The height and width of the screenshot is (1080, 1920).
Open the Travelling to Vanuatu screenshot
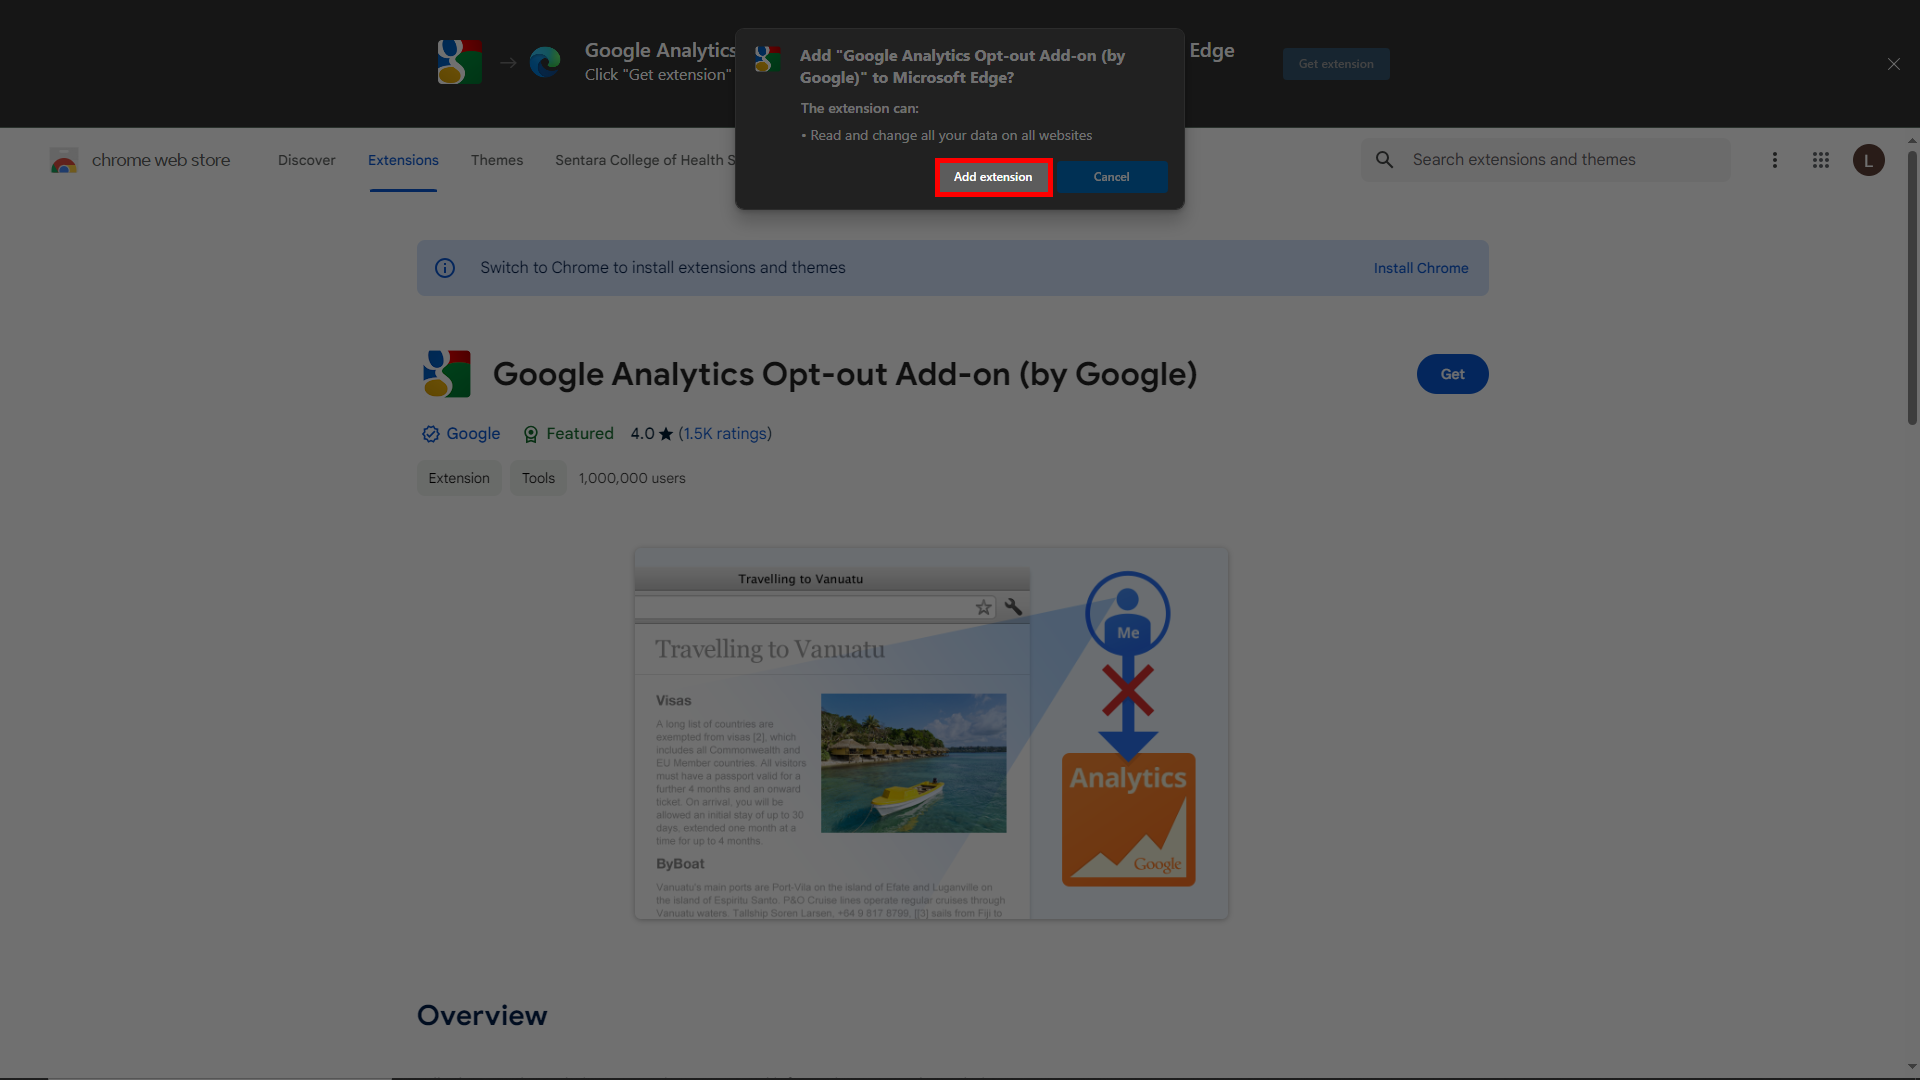click(x=931, y=733)
